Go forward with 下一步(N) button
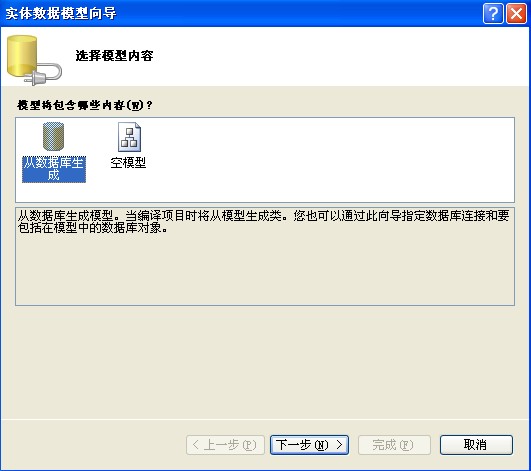Viewport: 531px width, 471px height. click(x=309, y=445)
